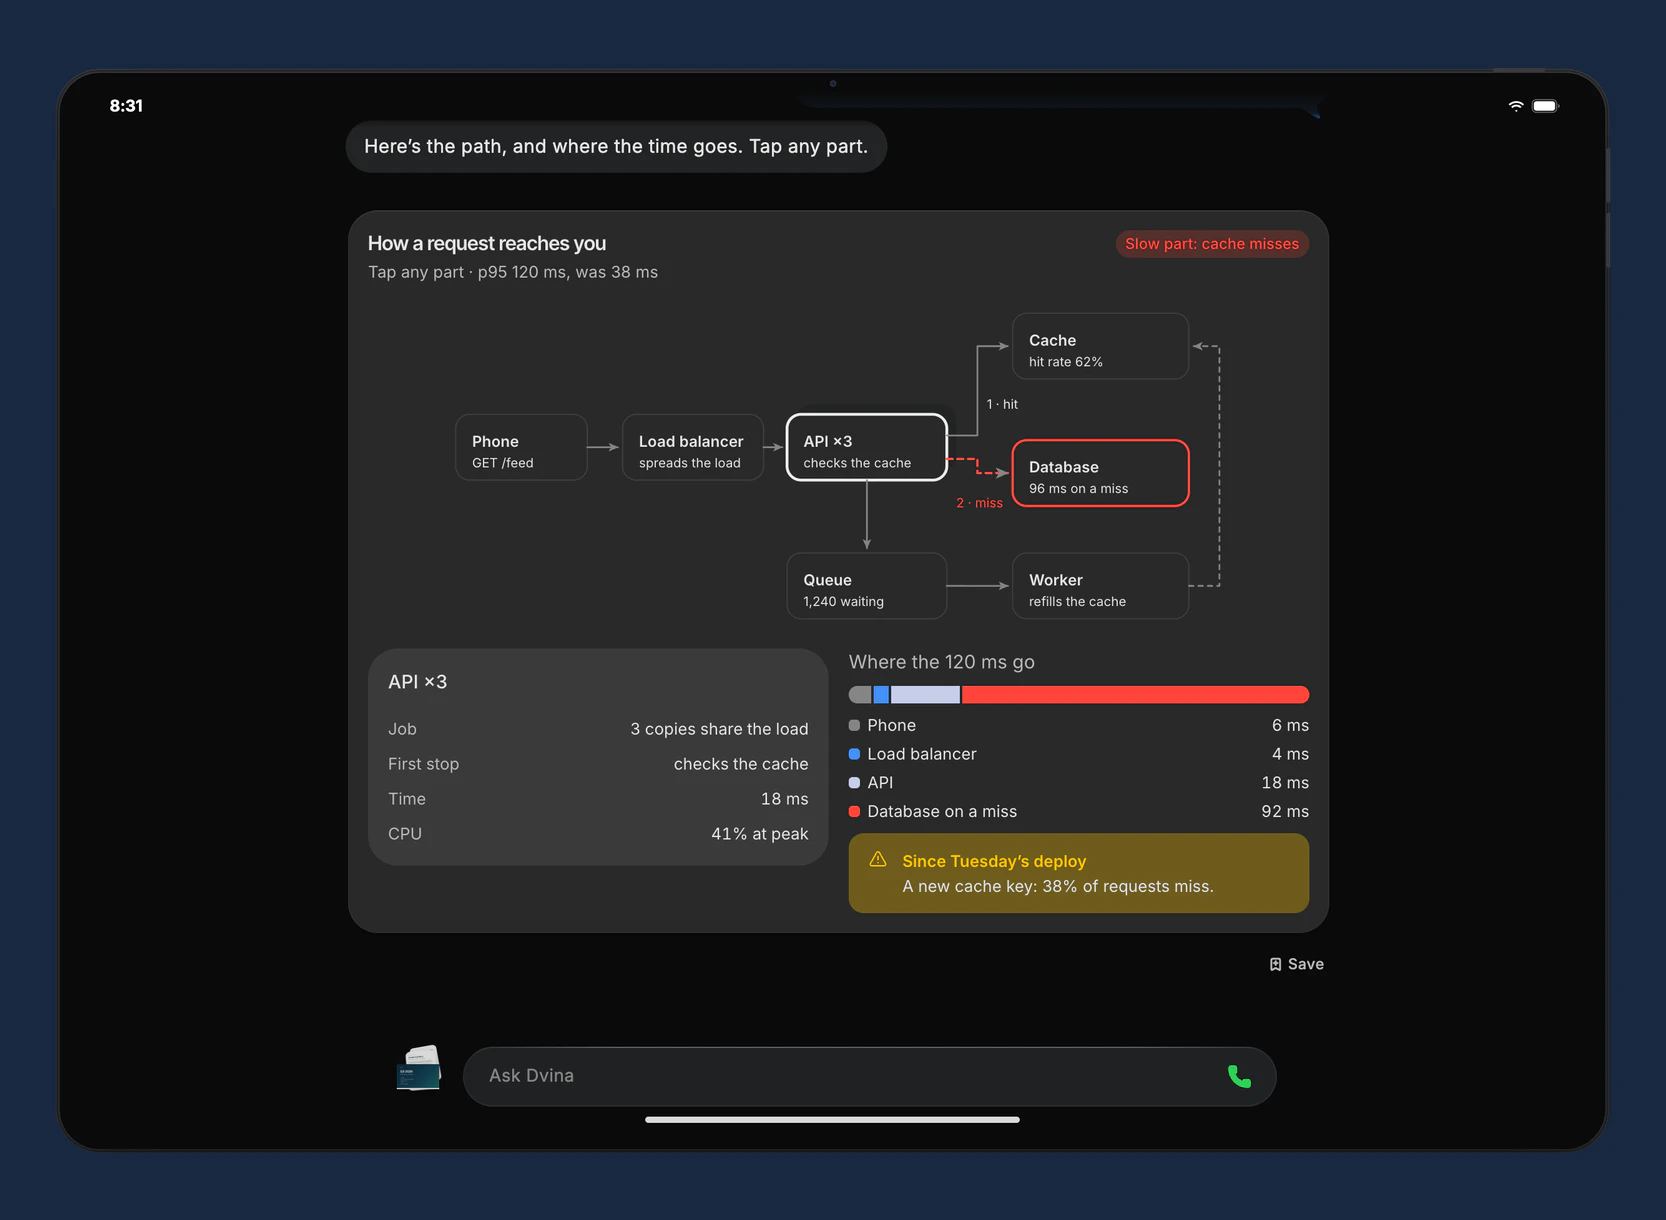Screen dimensions: 1666x1220
Task: Click the Load balancer 4 ms legend row
Action: pos(1079,754)
